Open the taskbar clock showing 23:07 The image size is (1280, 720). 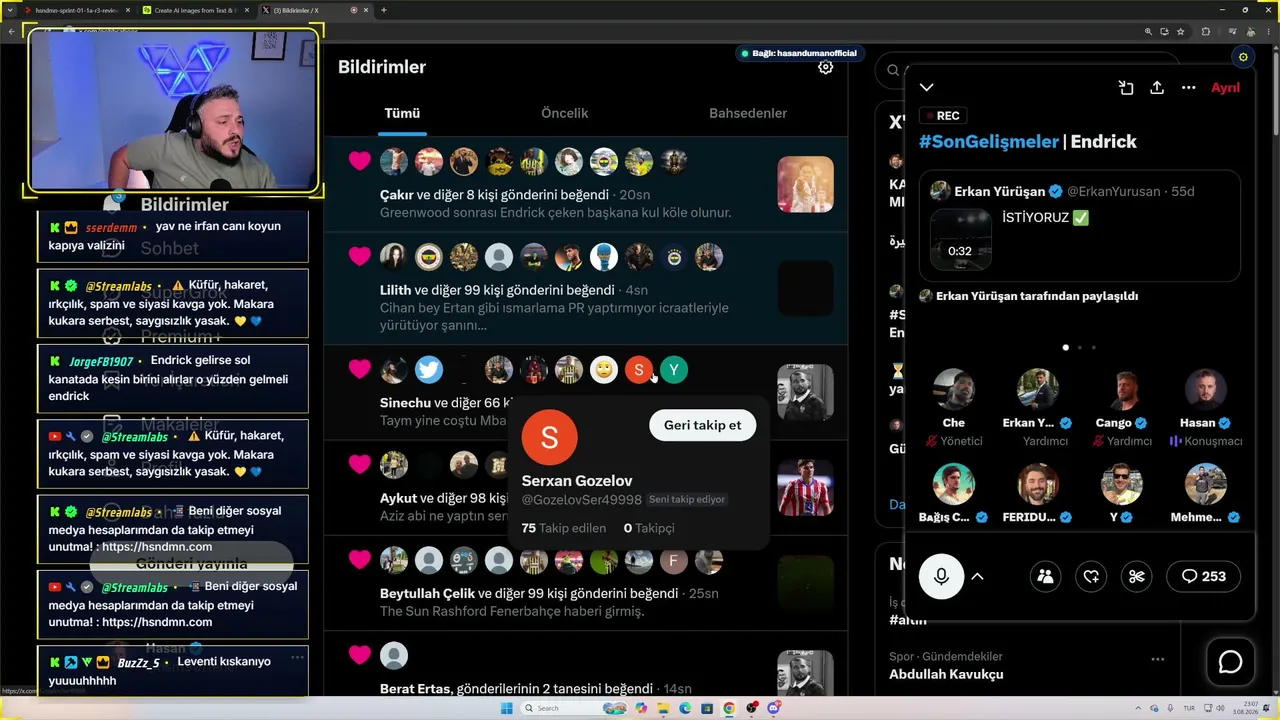pos(1244,708)
